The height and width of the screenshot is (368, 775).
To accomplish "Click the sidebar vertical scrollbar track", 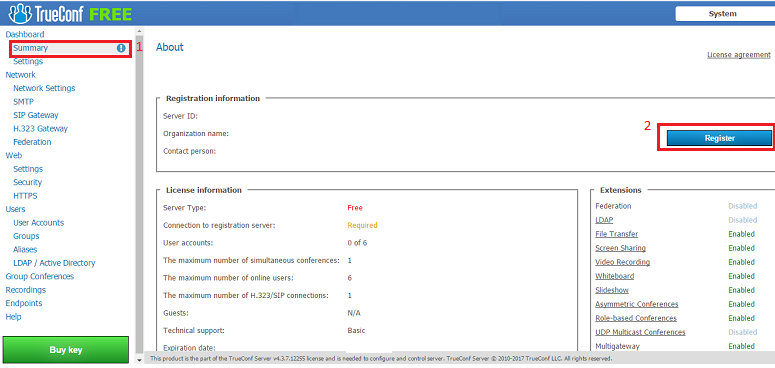I will [139, 195].
